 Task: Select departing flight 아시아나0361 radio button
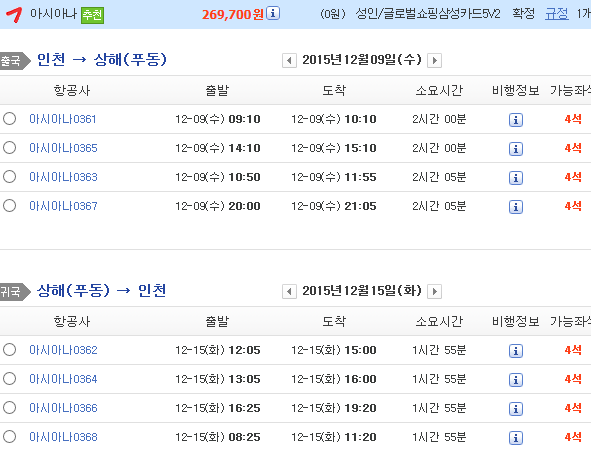point(9,118)
